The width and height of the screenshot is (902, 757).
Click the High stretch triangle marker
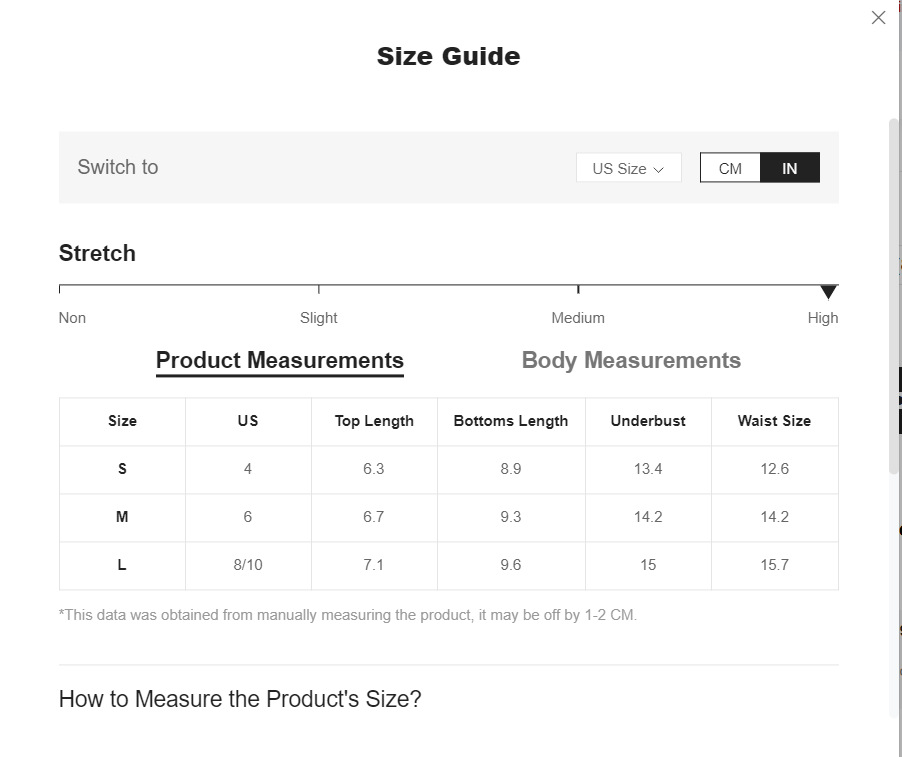coord(828,292)
